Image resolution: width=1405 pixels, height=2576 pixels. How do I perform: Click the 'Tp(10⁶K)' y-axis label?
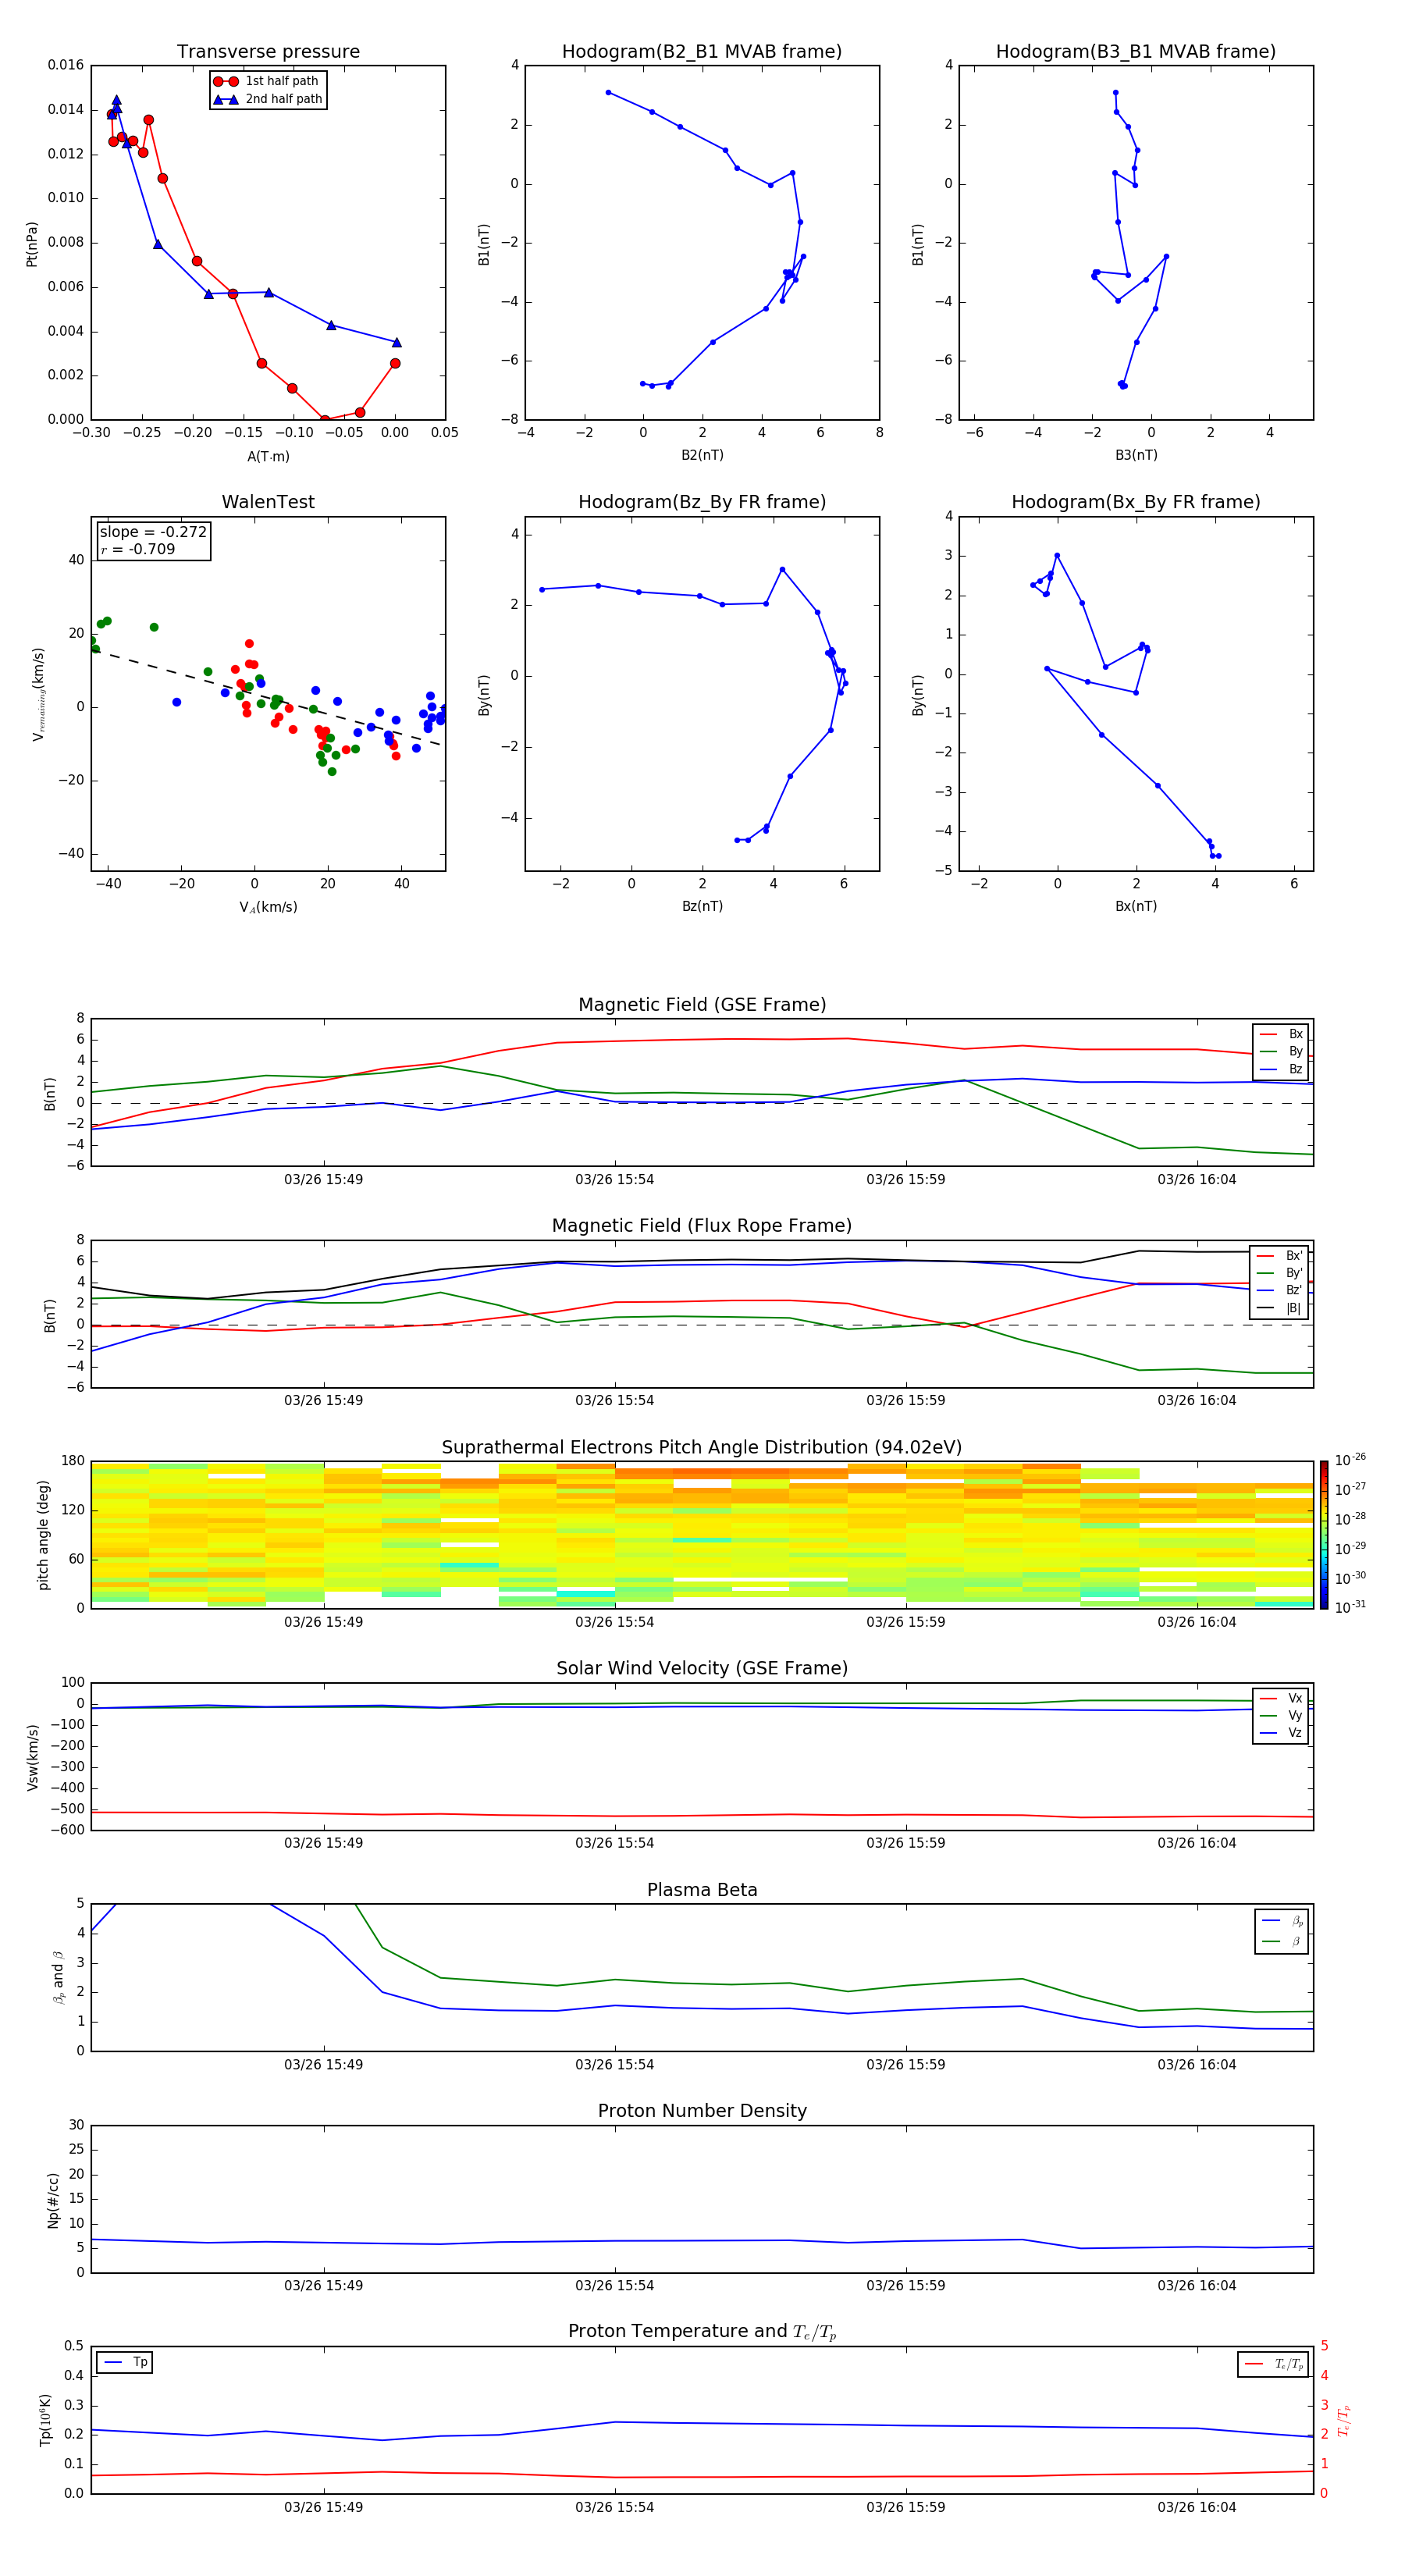click(x=46, y=2420)
